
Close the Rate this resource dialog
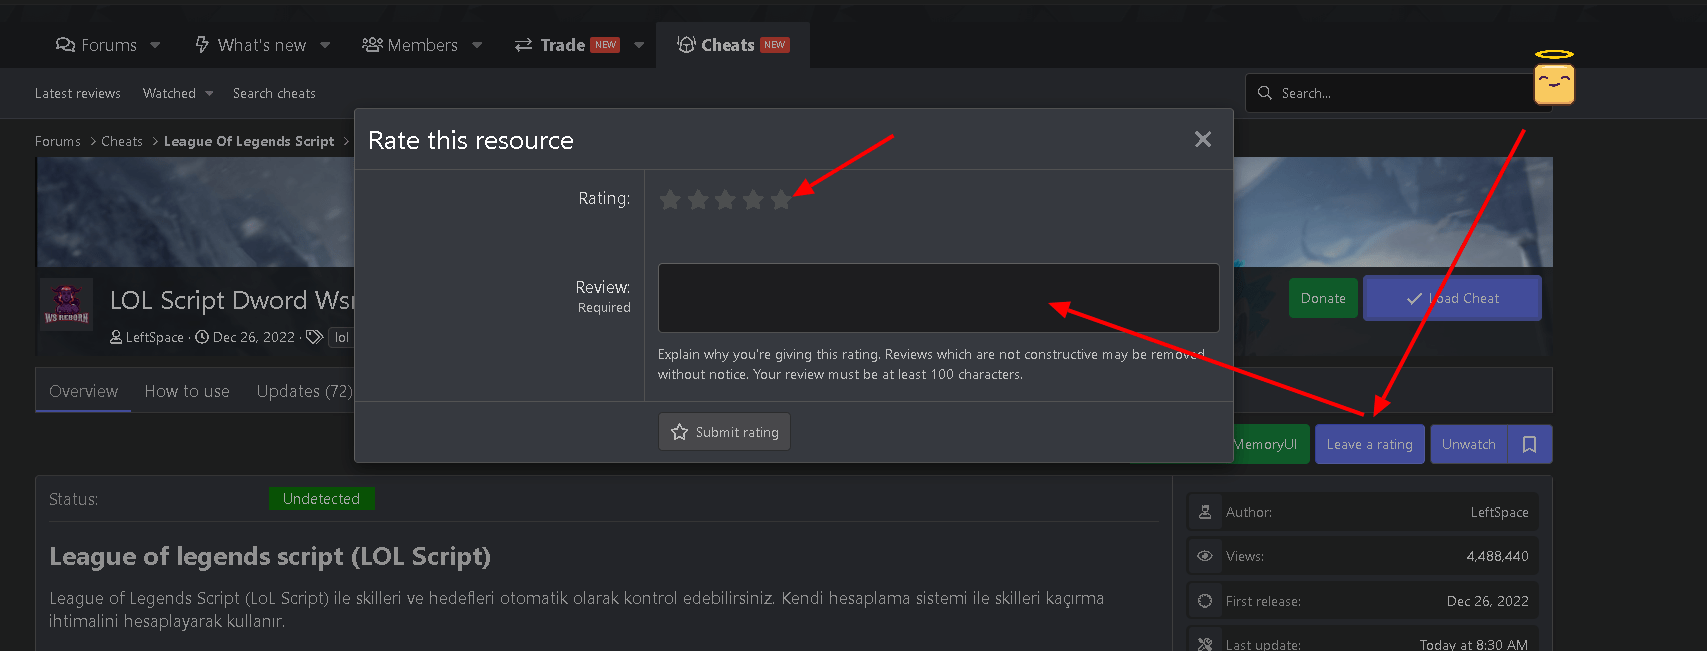[x=1203, y=139]
